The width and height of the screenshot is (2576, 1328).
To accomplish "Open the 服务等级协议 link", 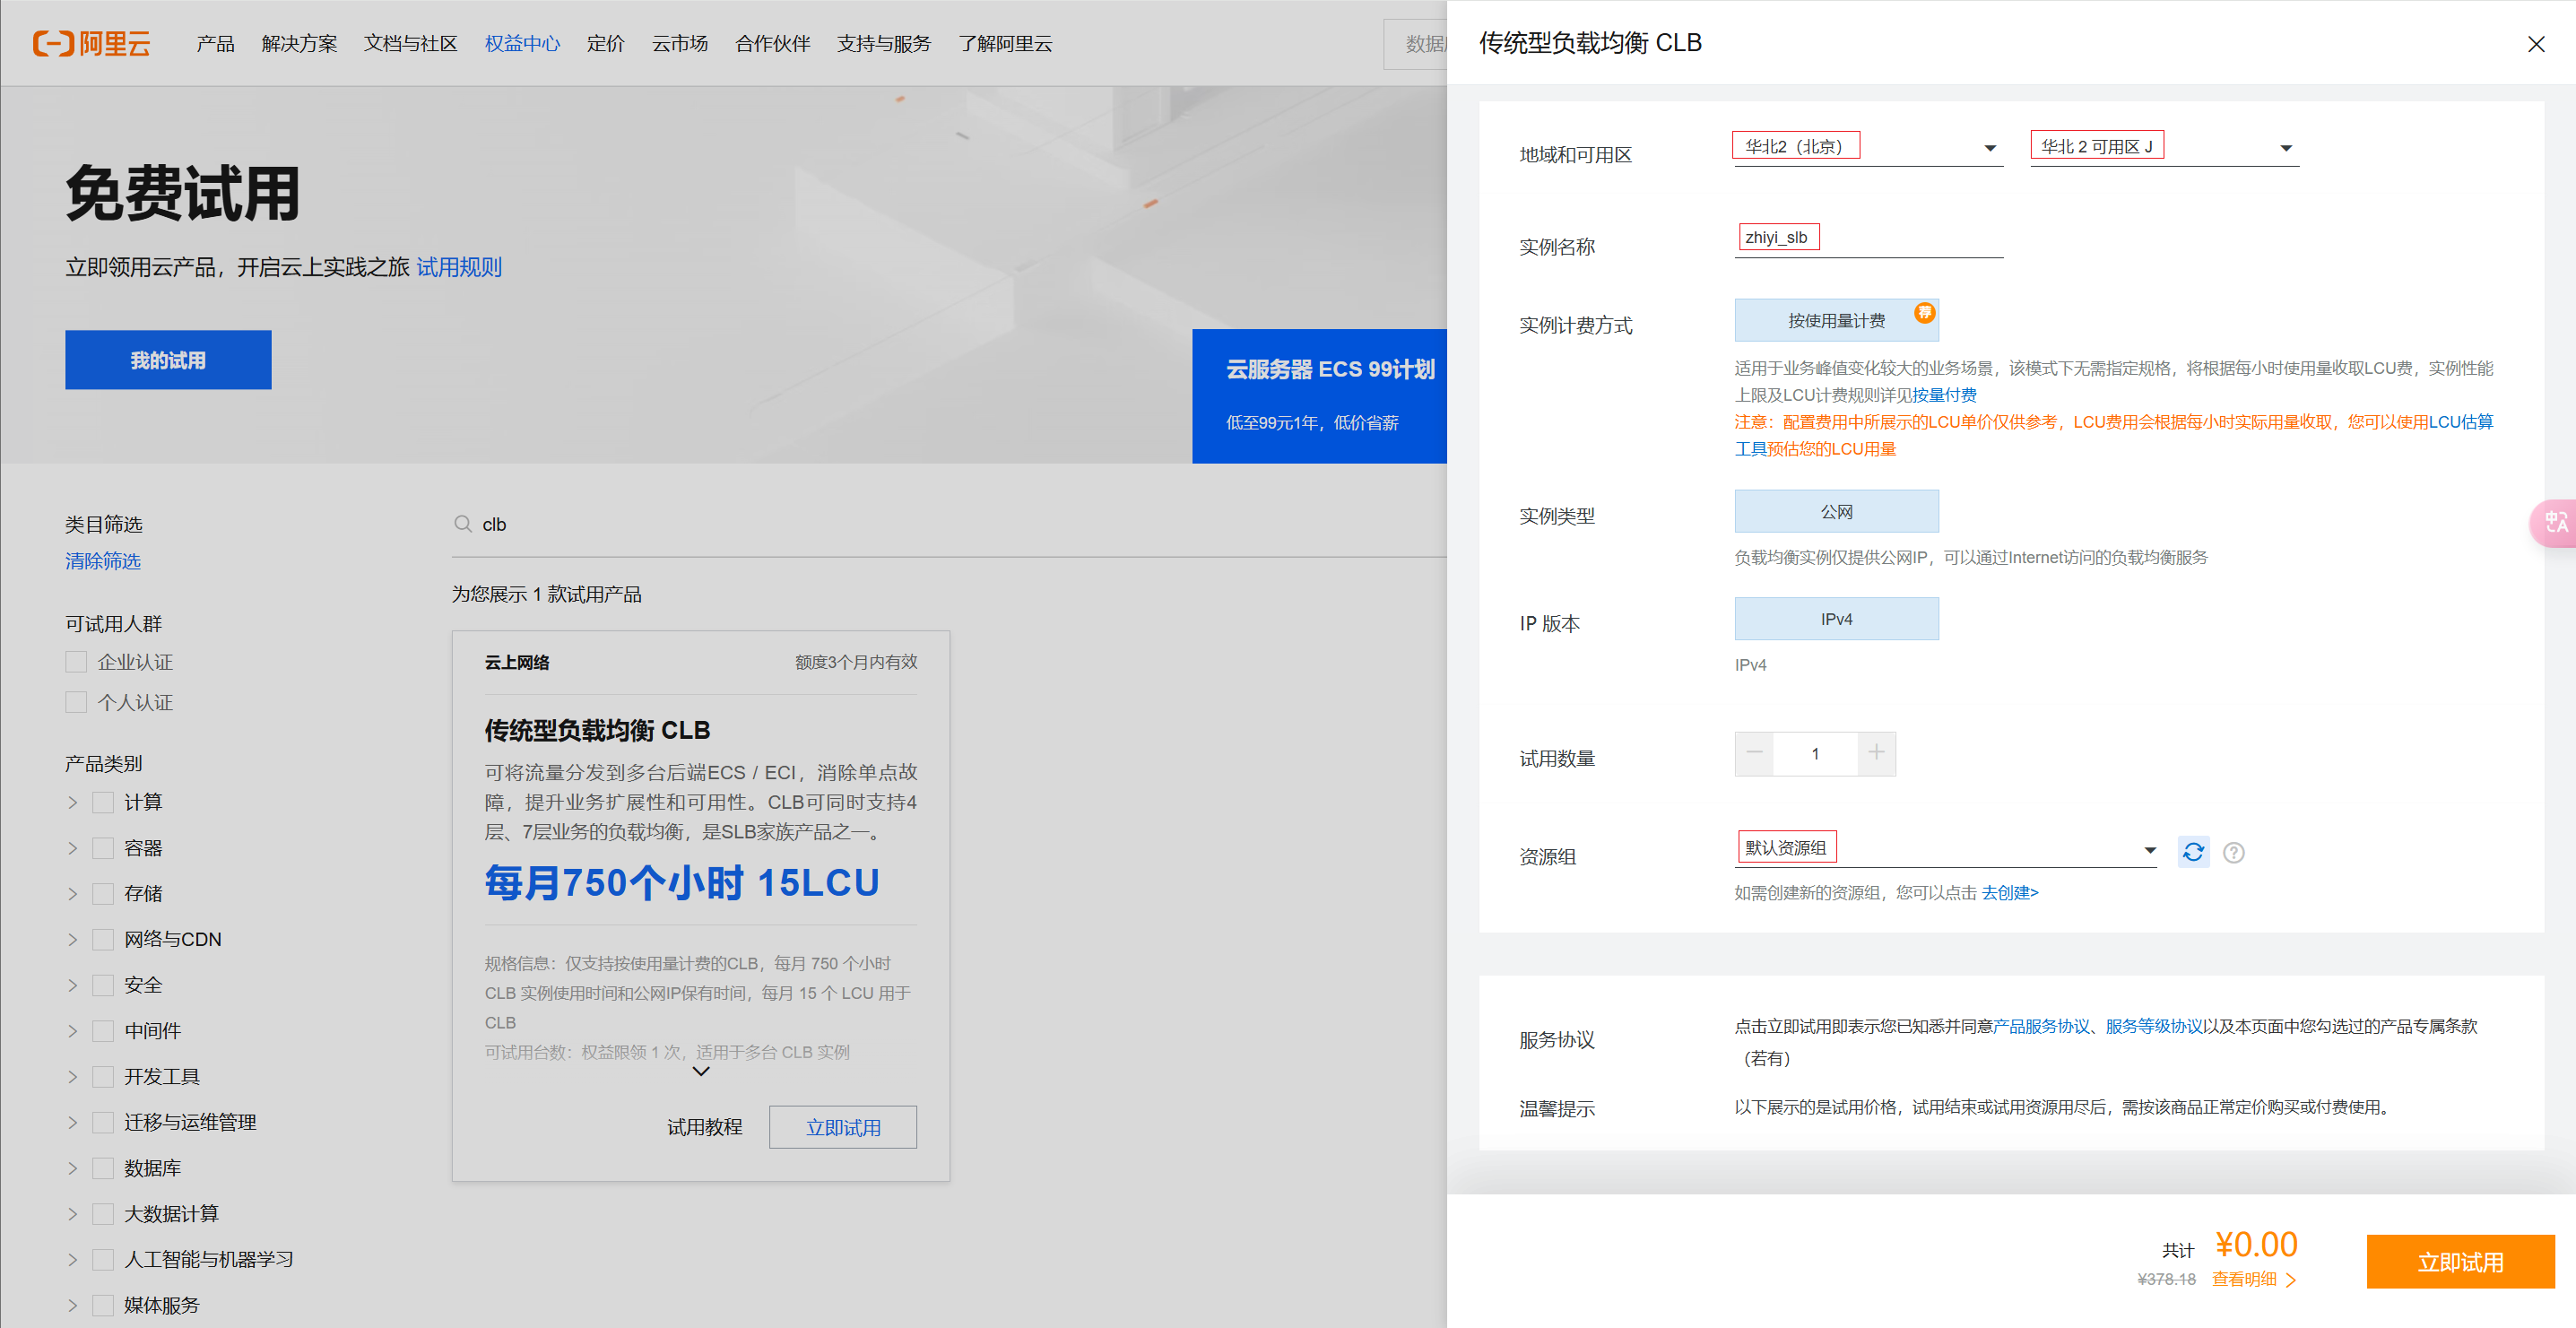I will [2154, 1026].
